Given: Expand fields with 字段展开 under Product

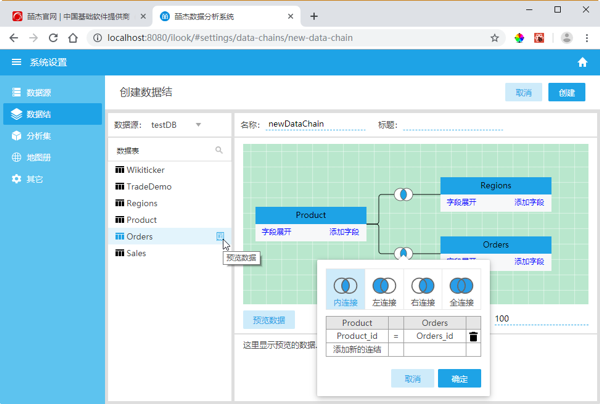Looking at the screenshot, I should pos(277,232).
